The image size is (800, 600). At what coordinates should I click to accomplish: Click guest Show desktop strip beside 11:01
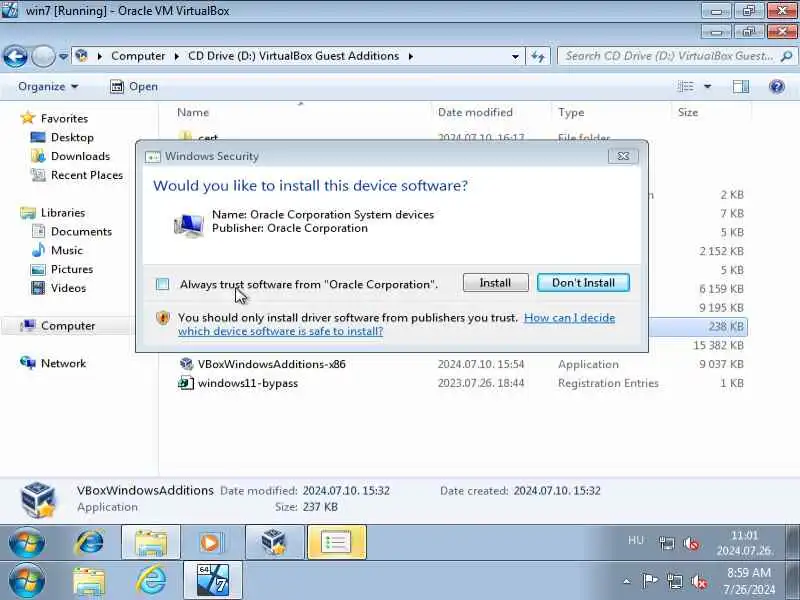tap(793, 542)
